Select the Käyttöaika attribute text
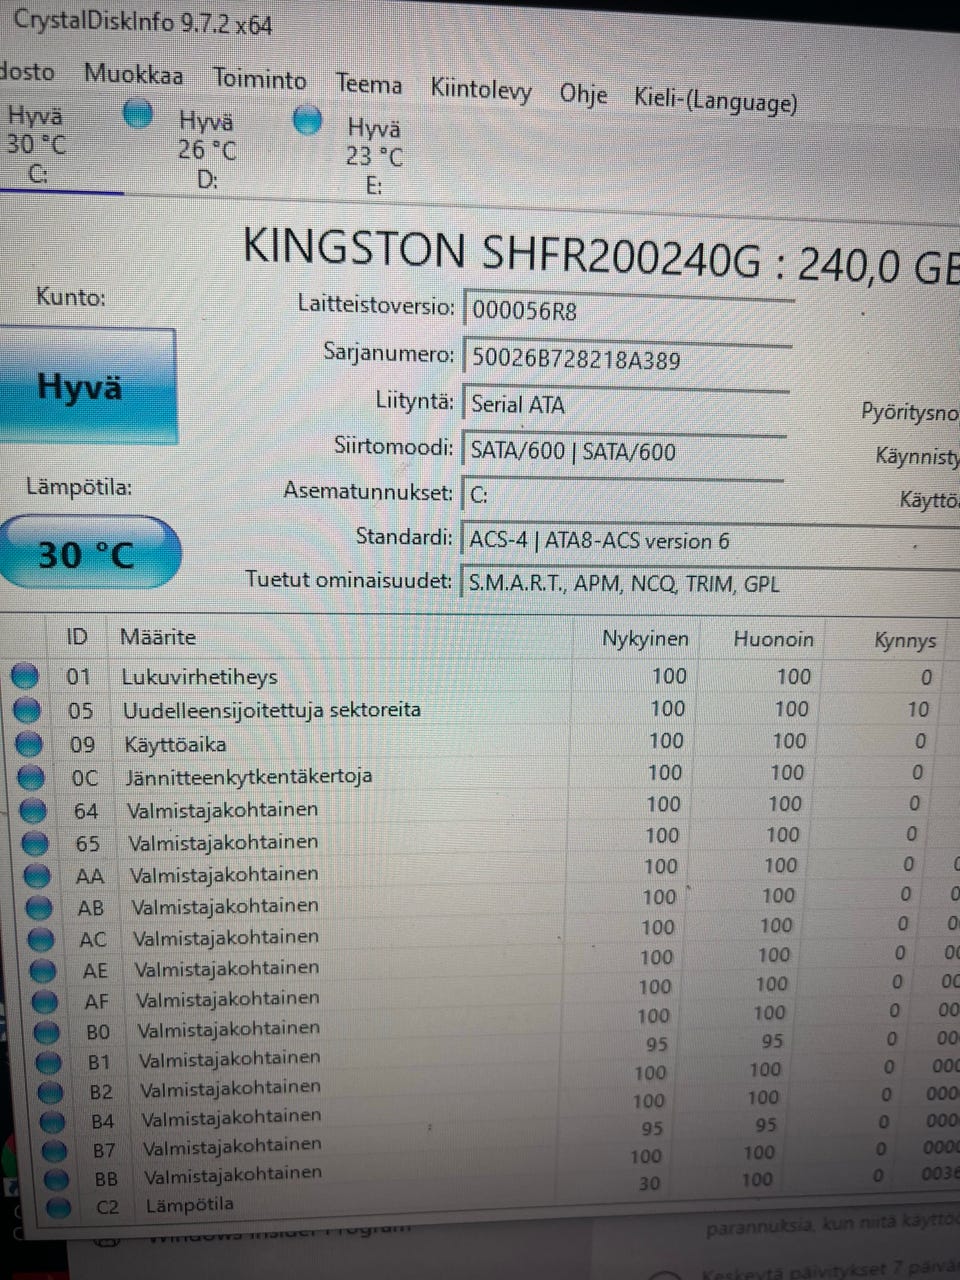This screenshot has height=1280, width=960. 175,744
